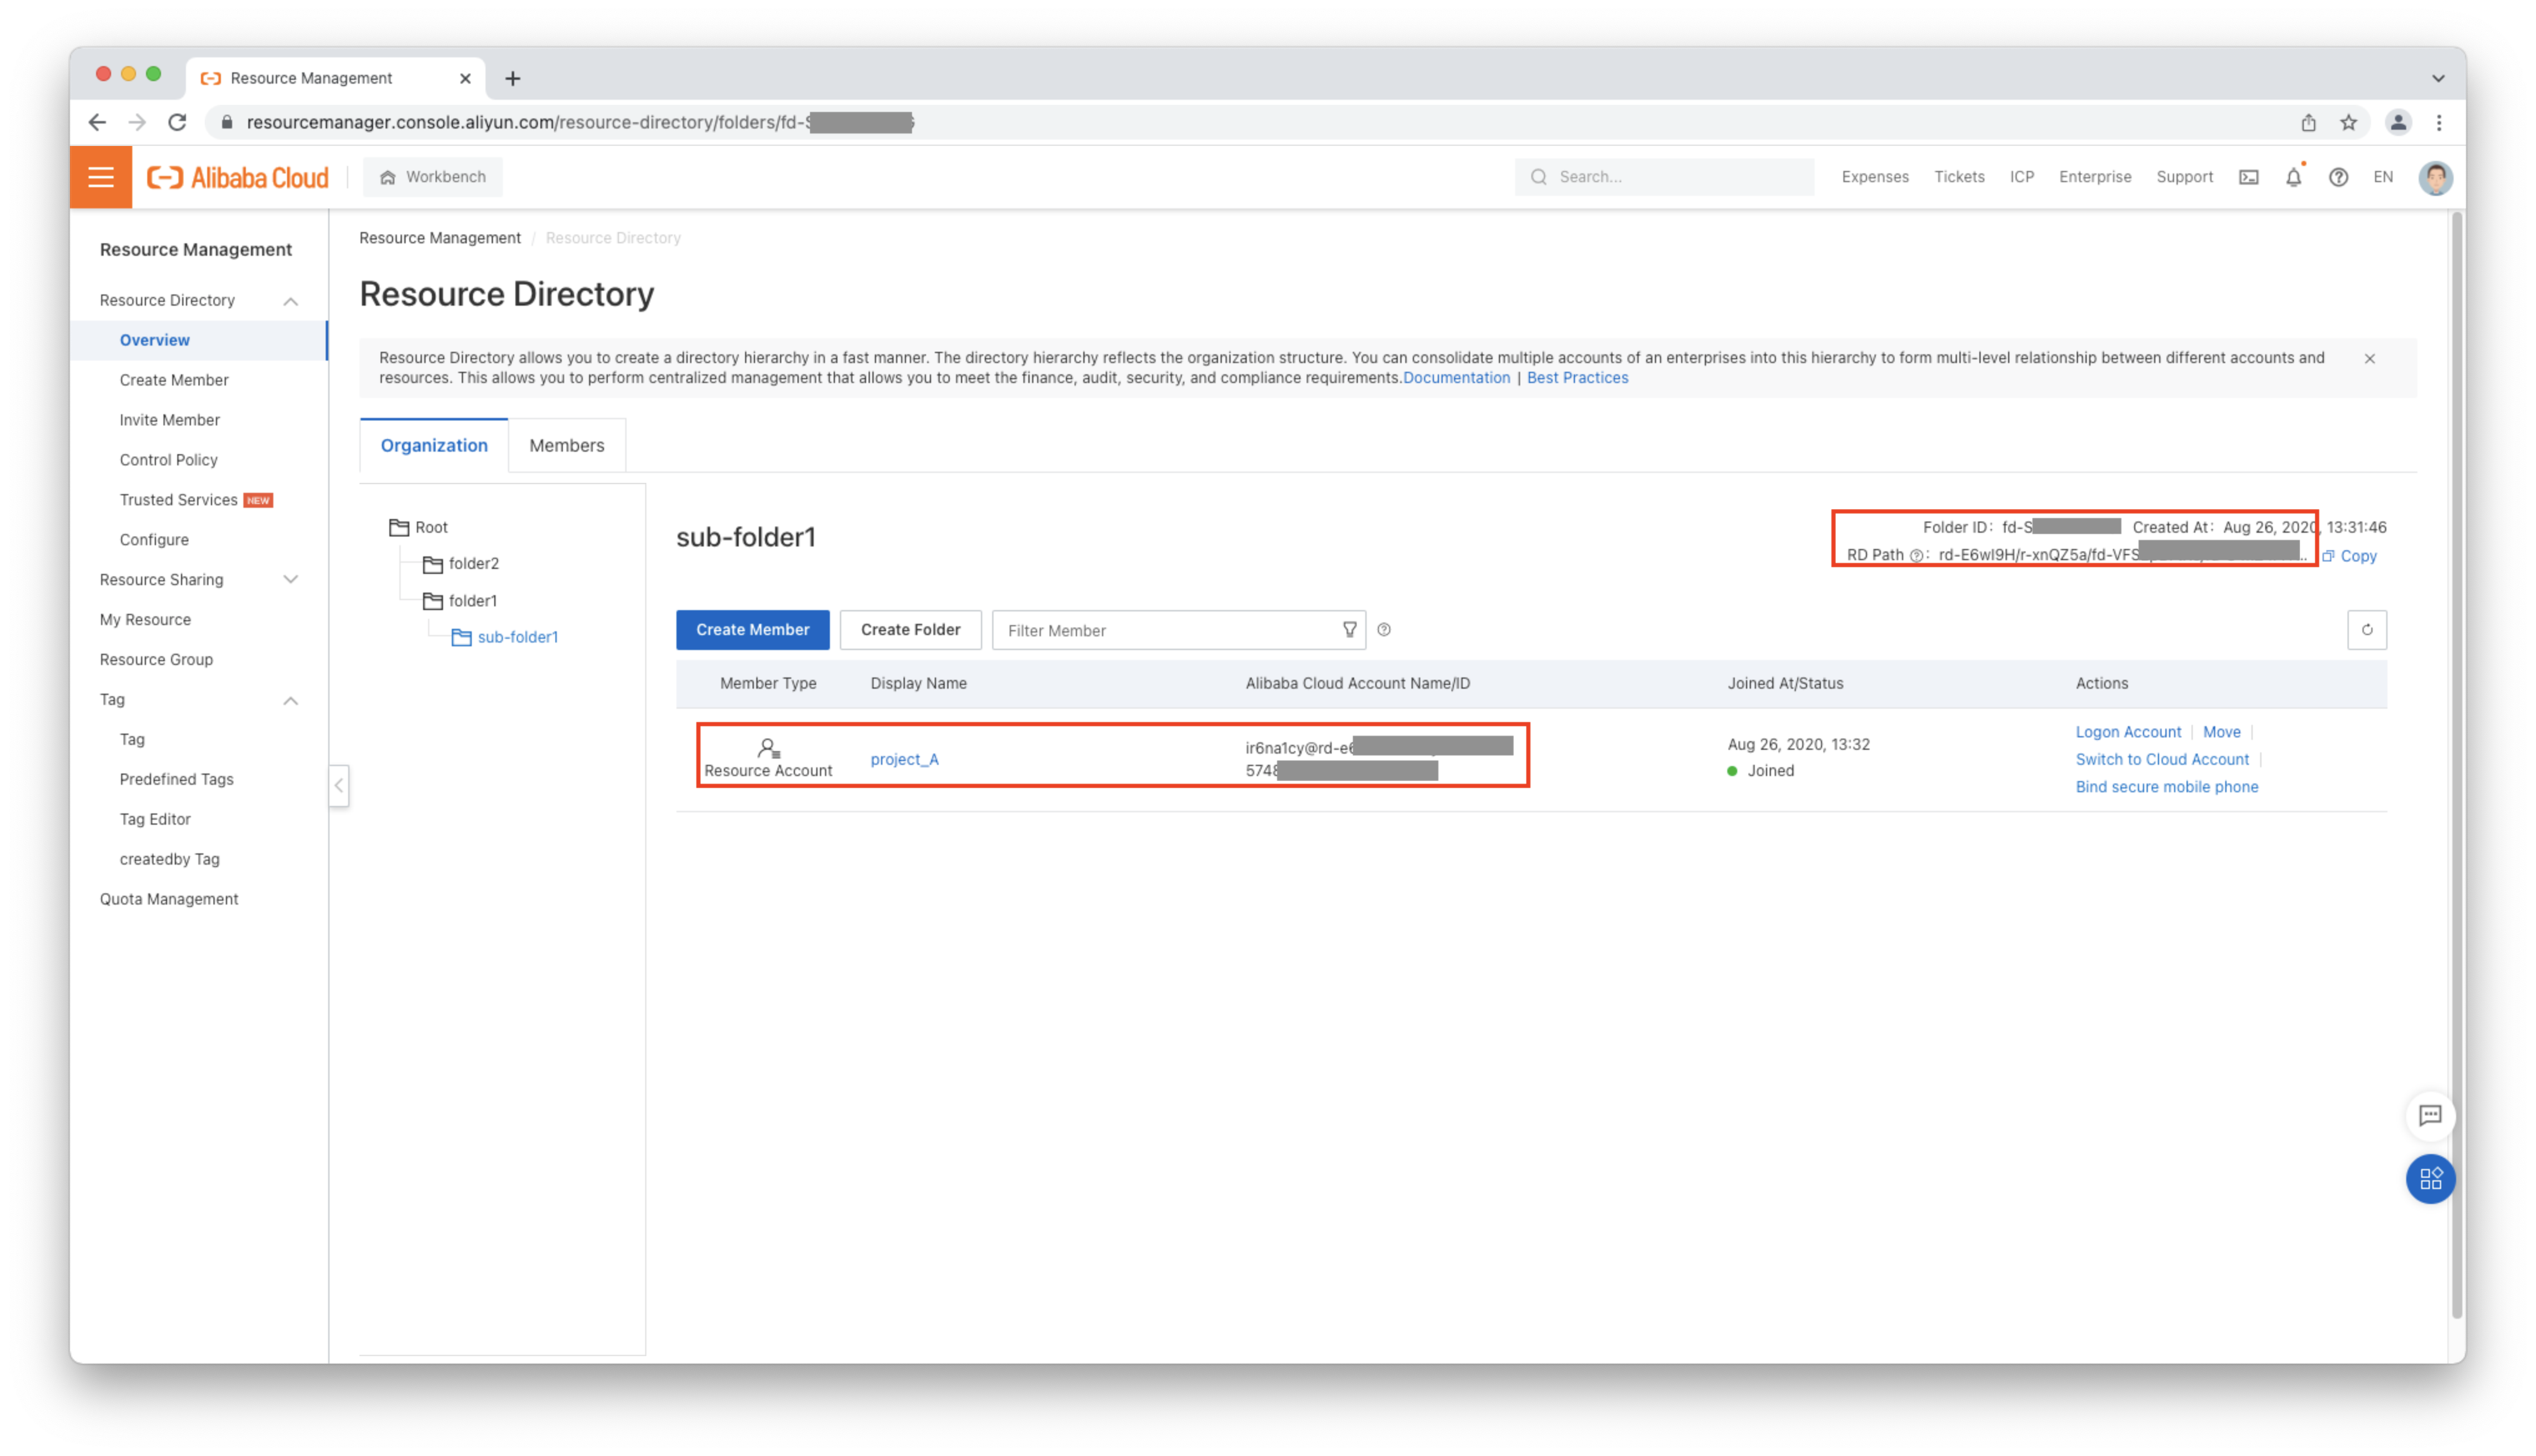Collapse the Tag sidebar section
2536x1456 pixels.
pyautogui.click(x=290, y=700)
